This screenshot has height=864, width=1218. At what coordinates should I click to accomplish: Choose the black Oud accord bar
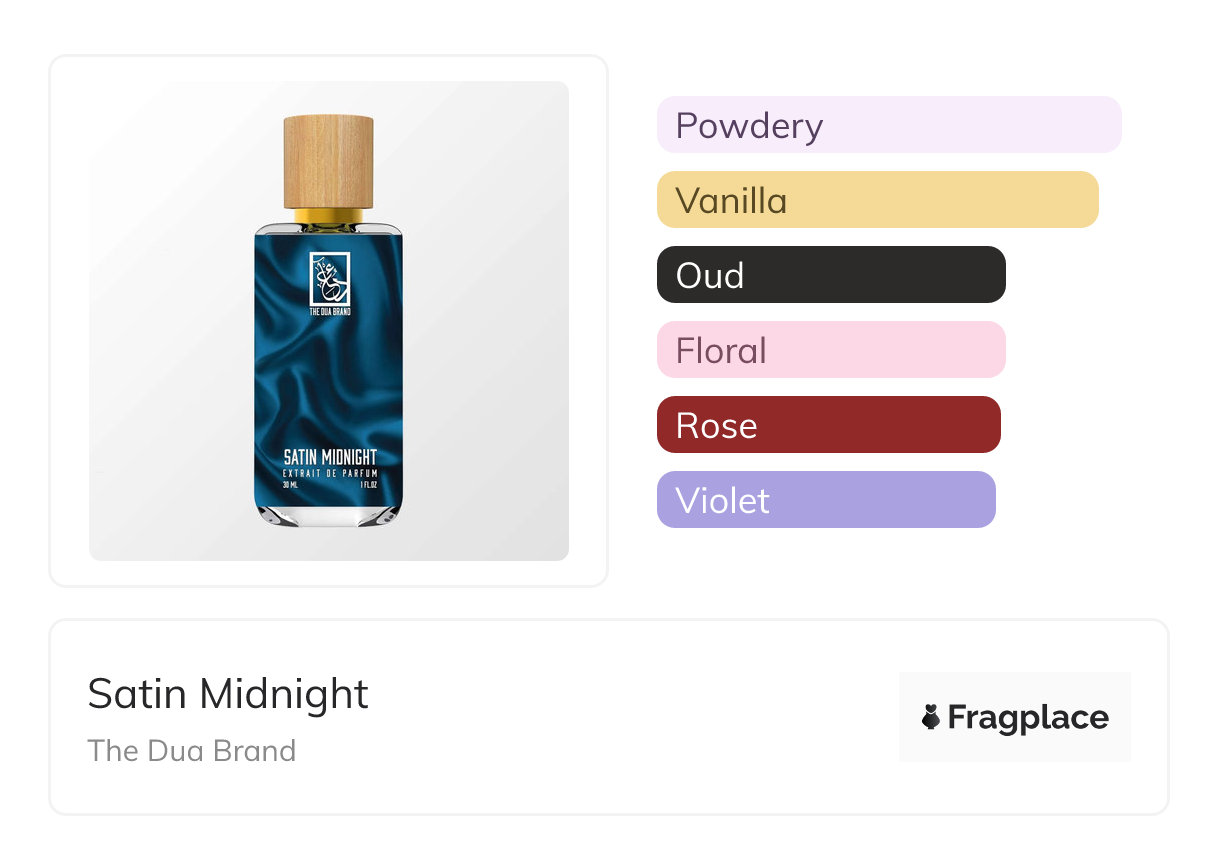[830, 275]
